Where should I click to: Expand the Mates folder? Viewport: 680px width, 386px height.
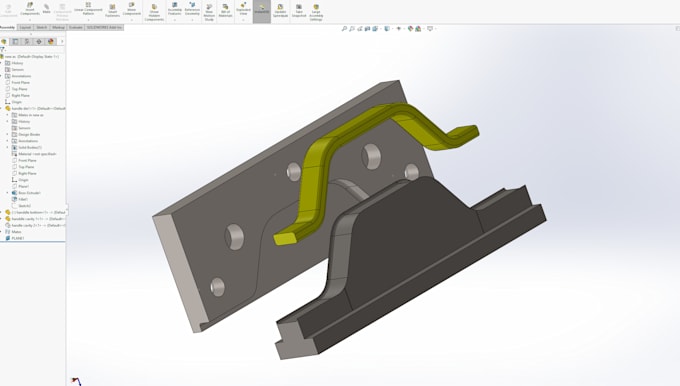[1, 232]
